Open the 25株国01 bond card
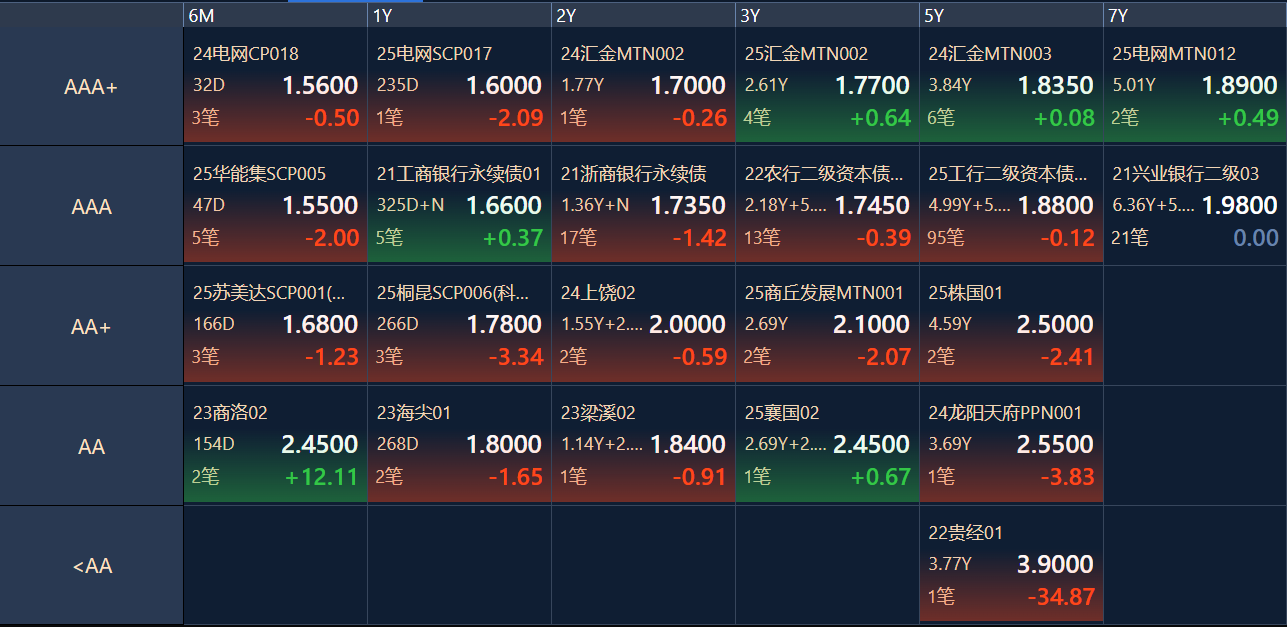 1011,324
